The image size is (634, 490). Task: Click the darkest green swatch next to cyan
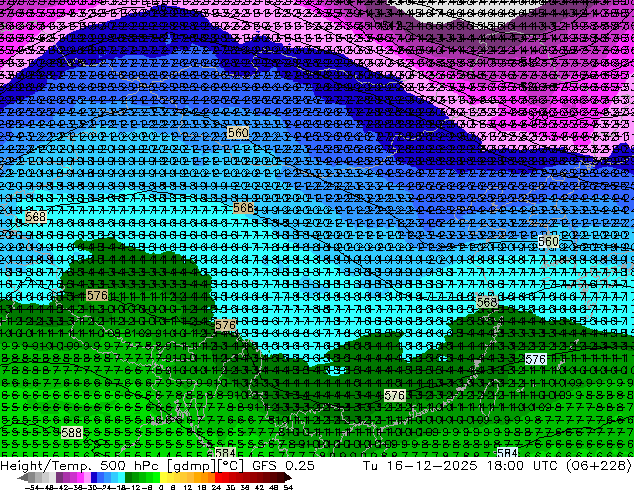[x=128, y=478]
